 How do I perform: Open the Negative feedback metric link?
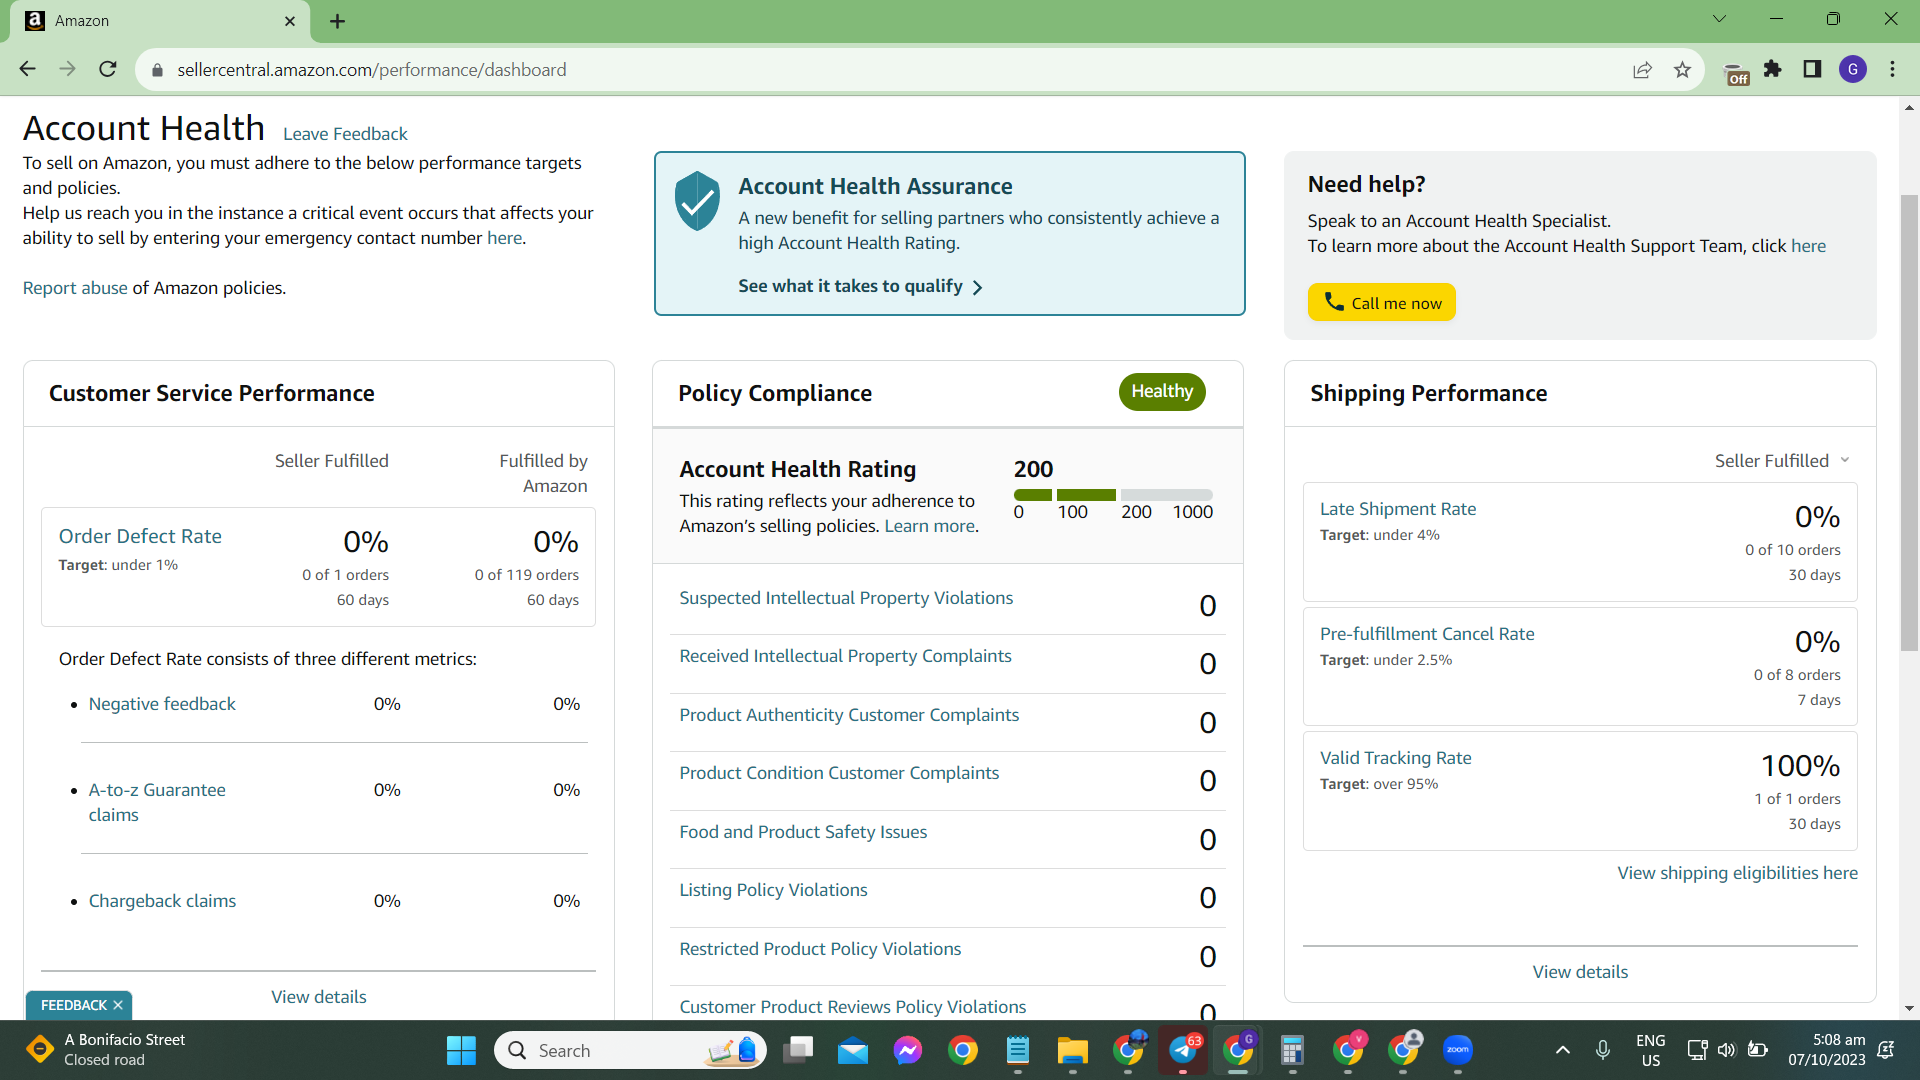point(162,704)
